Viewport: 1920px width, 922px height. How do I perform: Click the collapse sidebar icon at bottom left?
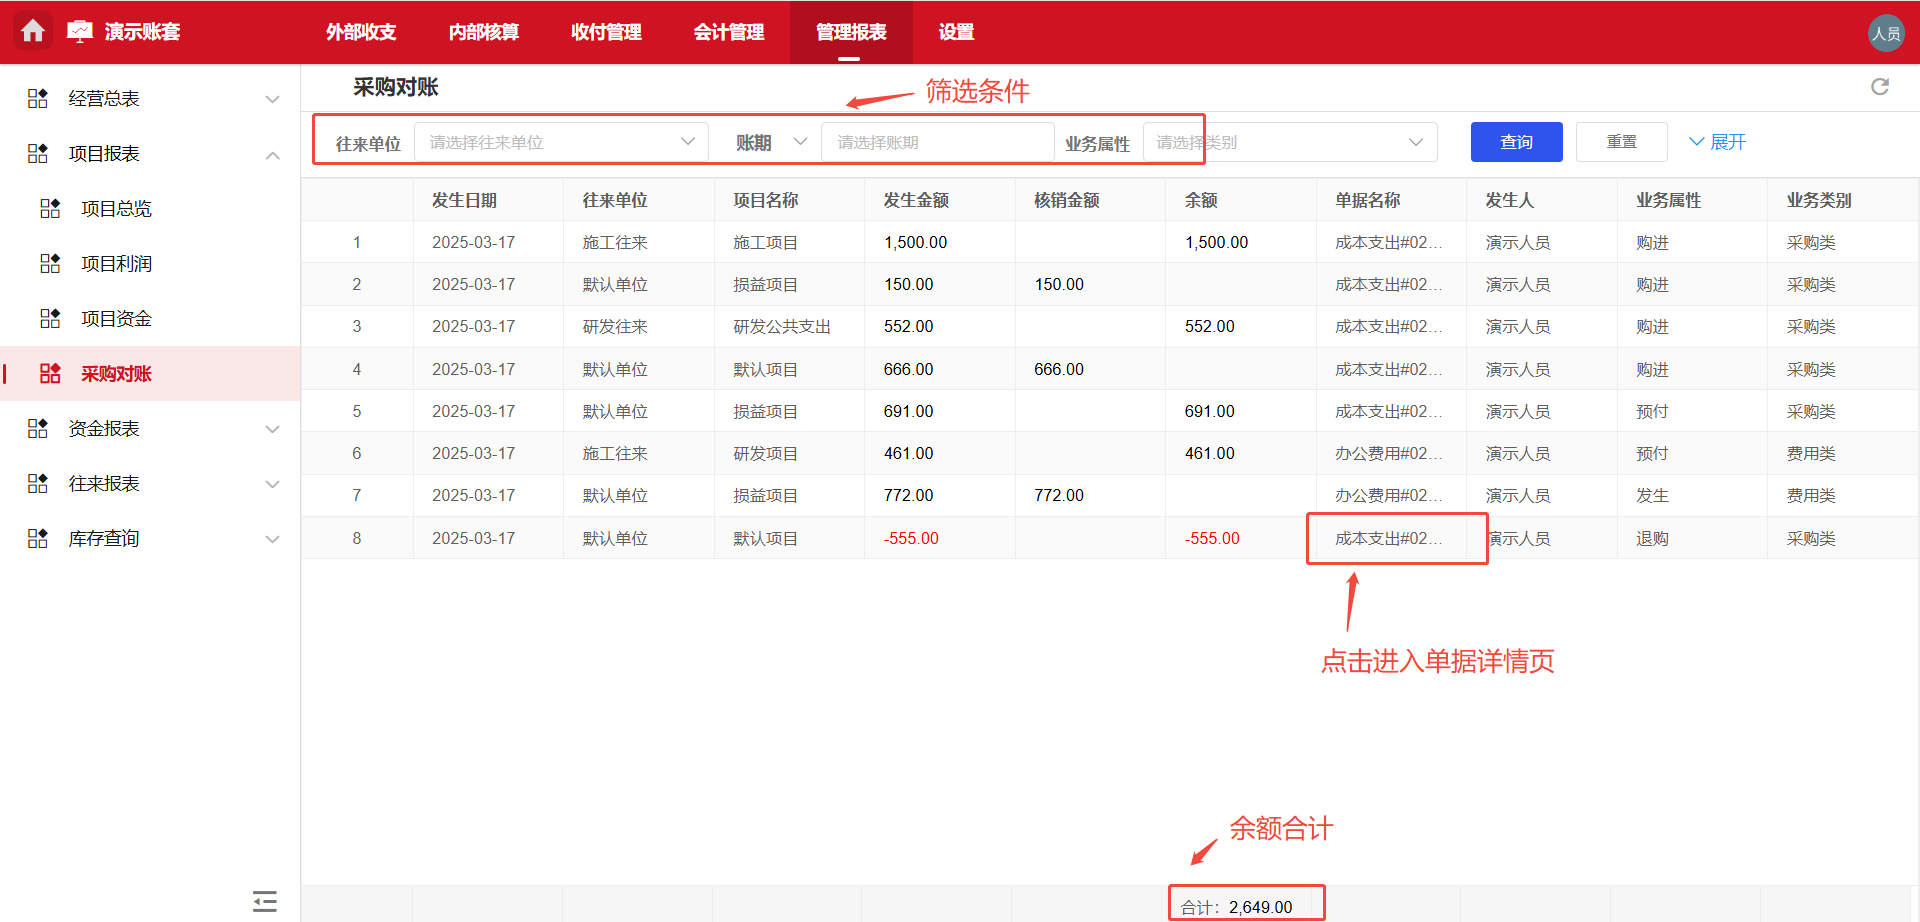coord(264,901)
